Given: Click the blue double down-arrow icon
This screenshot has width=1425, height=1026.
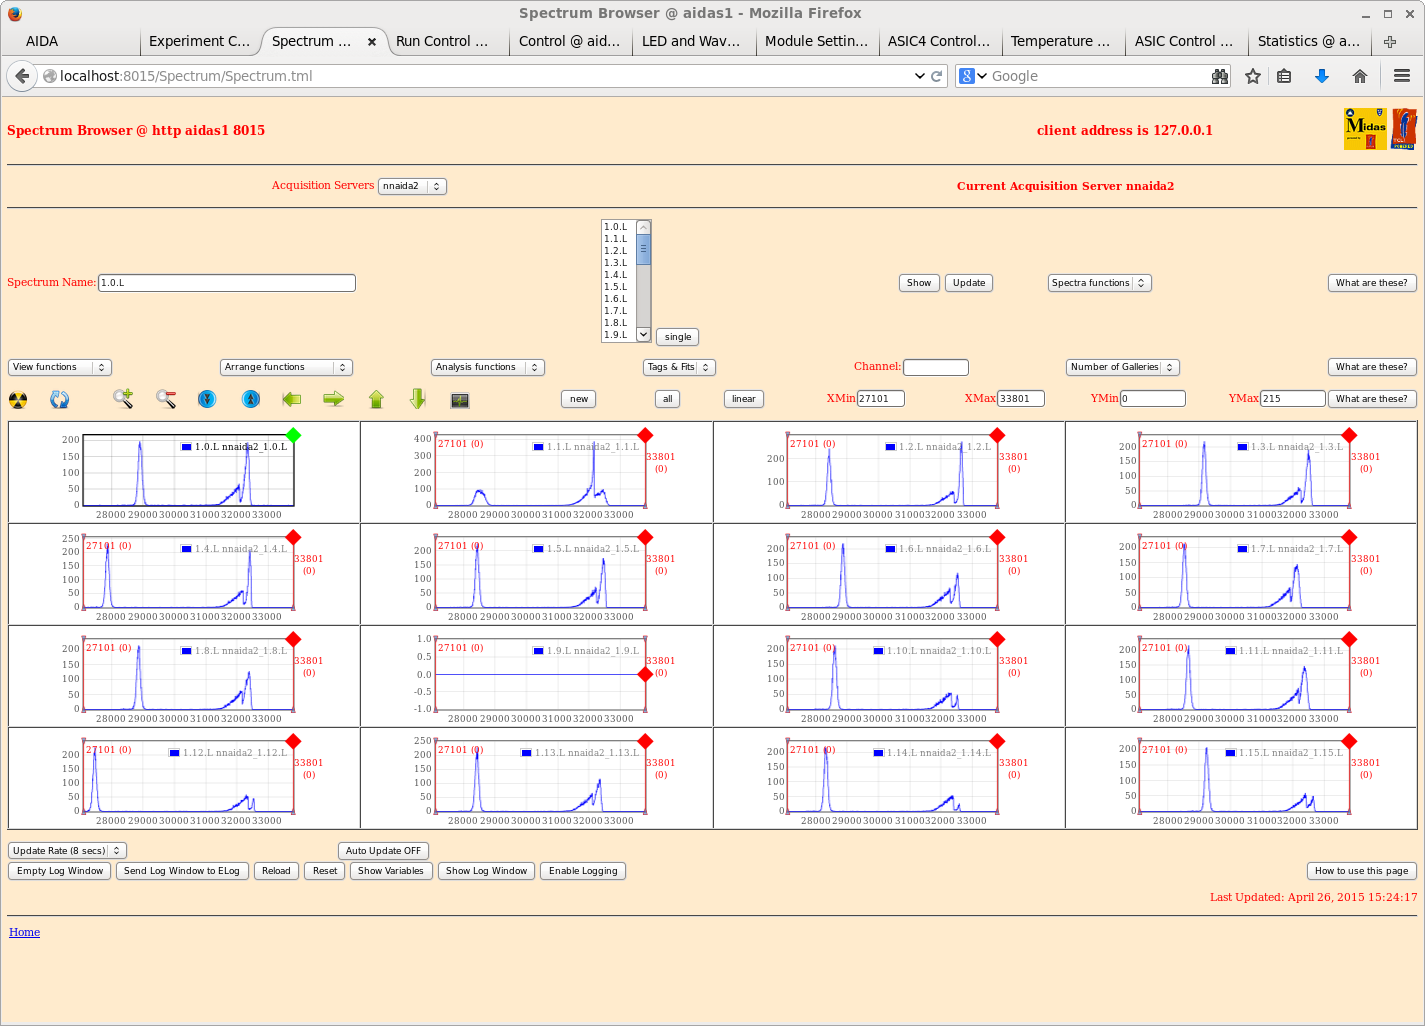Looking at the screenshot, I should coord(207,399).
